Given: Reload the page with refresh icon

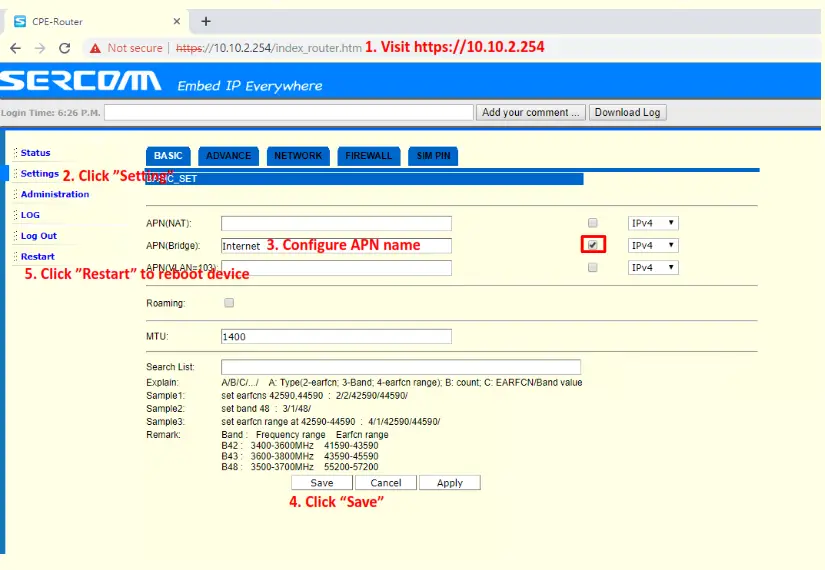Looking at the screenshot, I should tap(65, 48).
